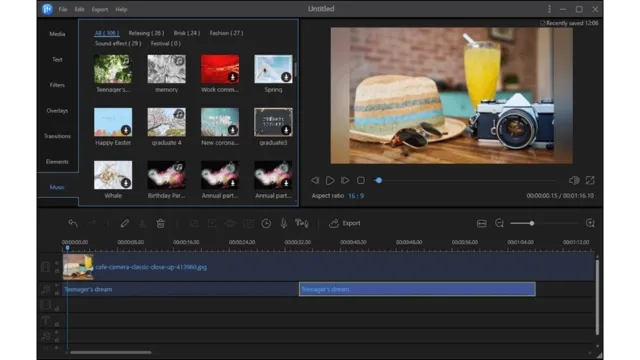Image resolution: width=640 pixels, height=360 pixels.
Task: Toggle lock on the first audio track
Action: point(57,293)
